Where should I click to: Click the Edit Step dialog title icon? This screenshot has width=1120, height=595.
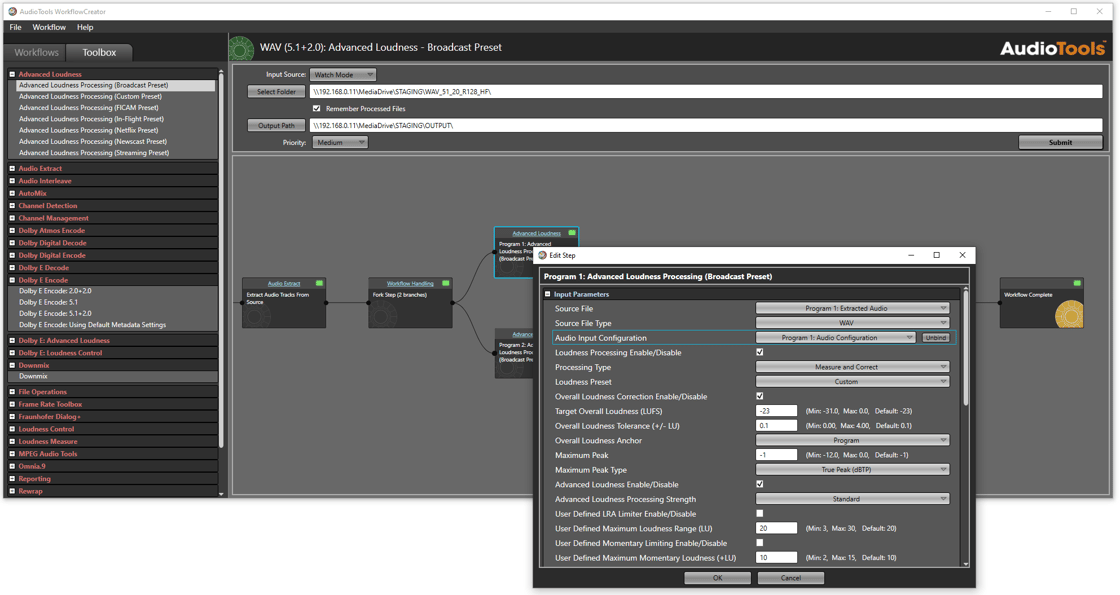pyautogui.click(x=543, y=255)
